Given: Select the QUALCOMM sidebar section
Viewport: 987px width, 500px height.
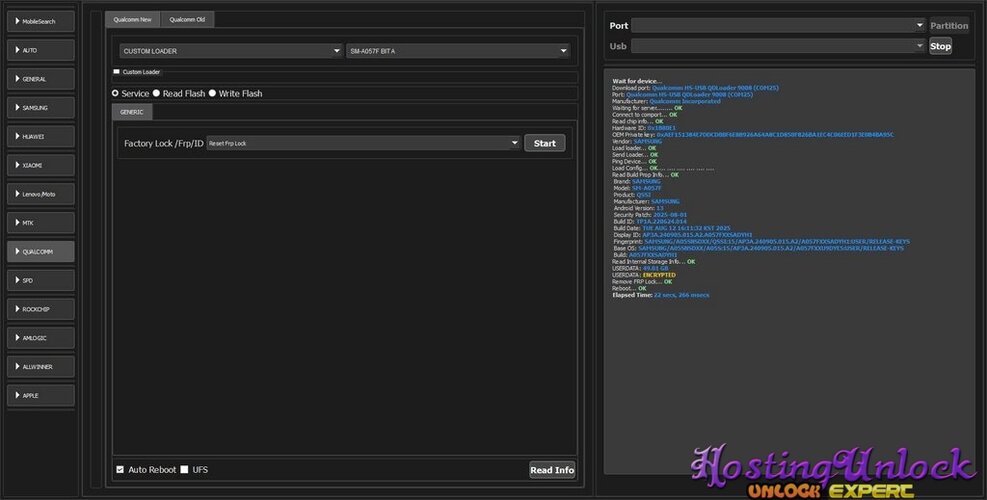Looking at the screenshot, I should click(40, 252).
